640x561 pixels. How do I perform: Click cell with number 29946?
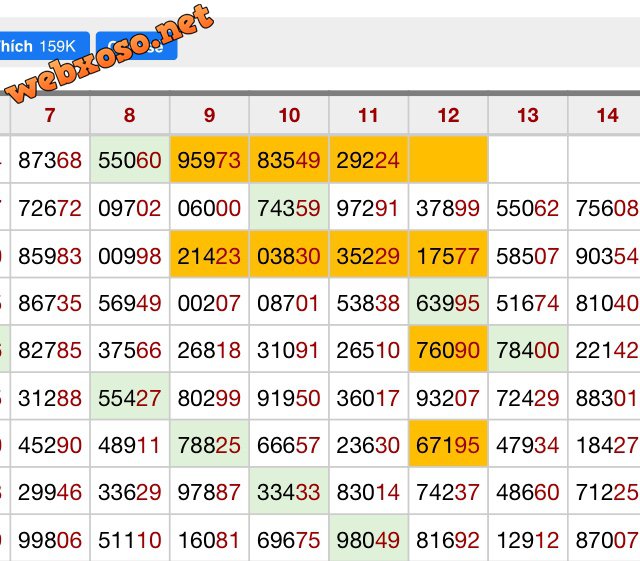coord(50,492)
